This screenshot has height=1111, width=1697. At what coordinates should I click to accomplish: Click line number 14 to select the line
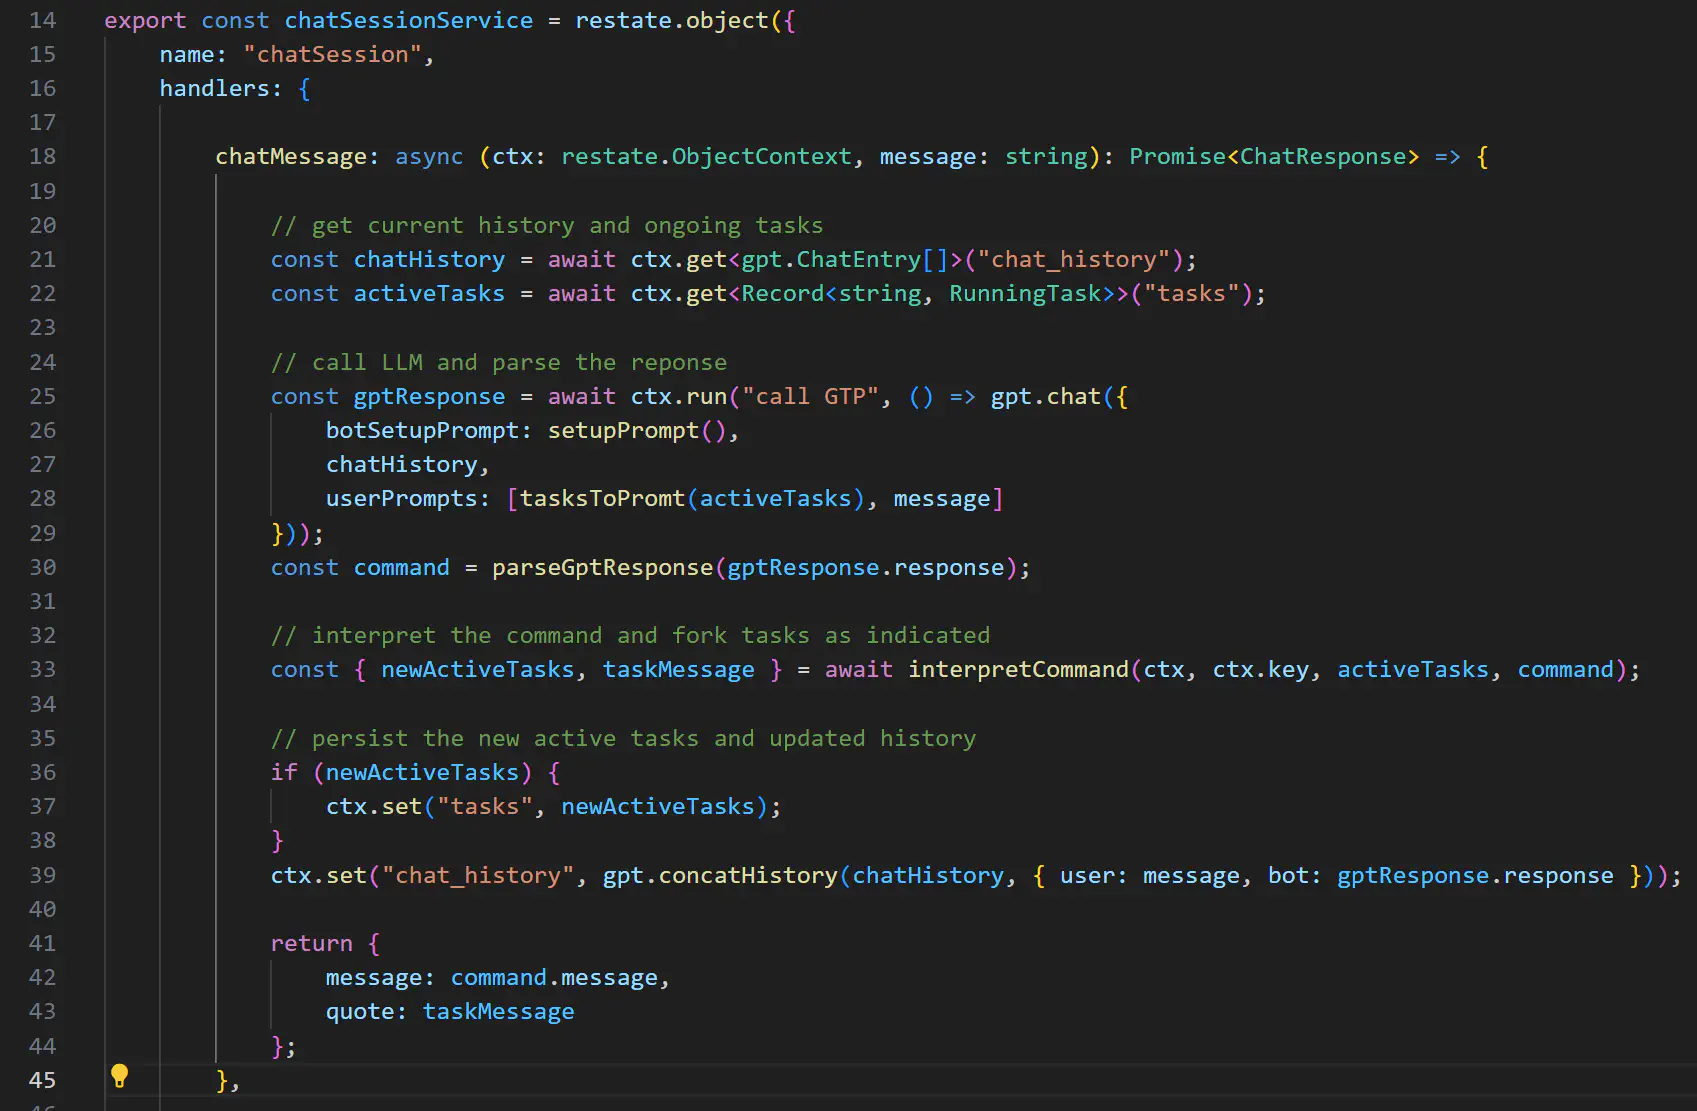42,20
